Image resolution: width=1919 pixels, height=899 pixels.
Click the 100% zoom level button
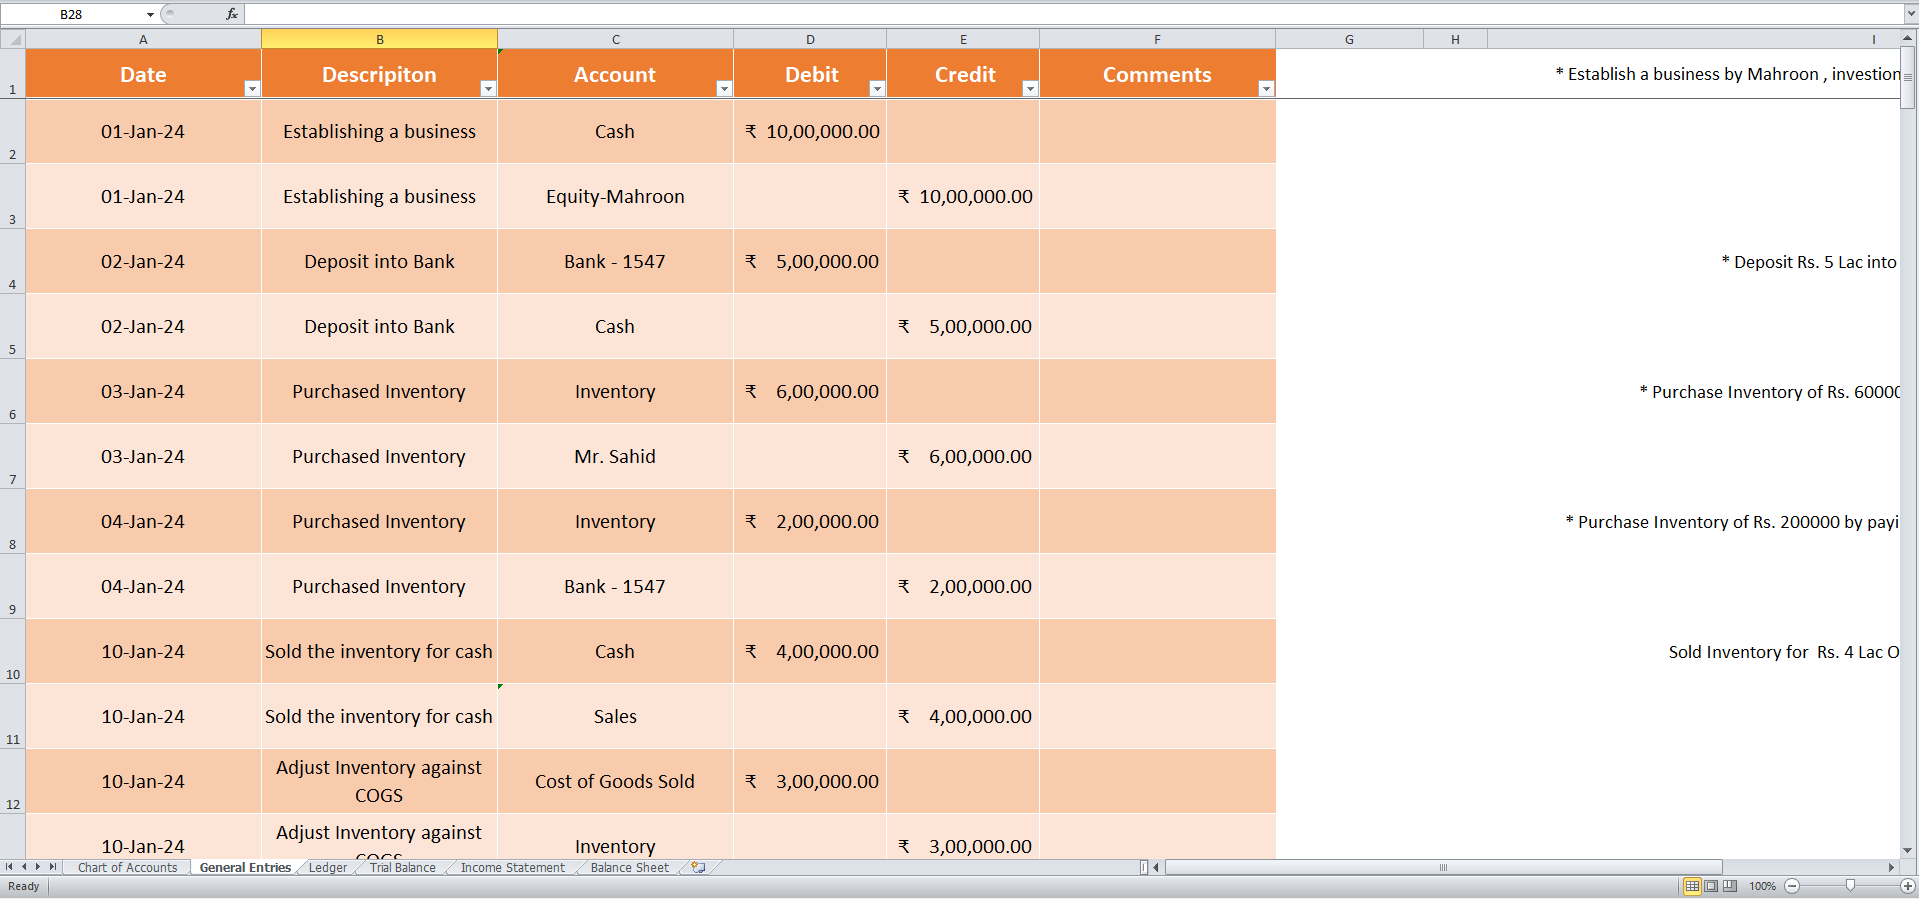click(1762, 886)
